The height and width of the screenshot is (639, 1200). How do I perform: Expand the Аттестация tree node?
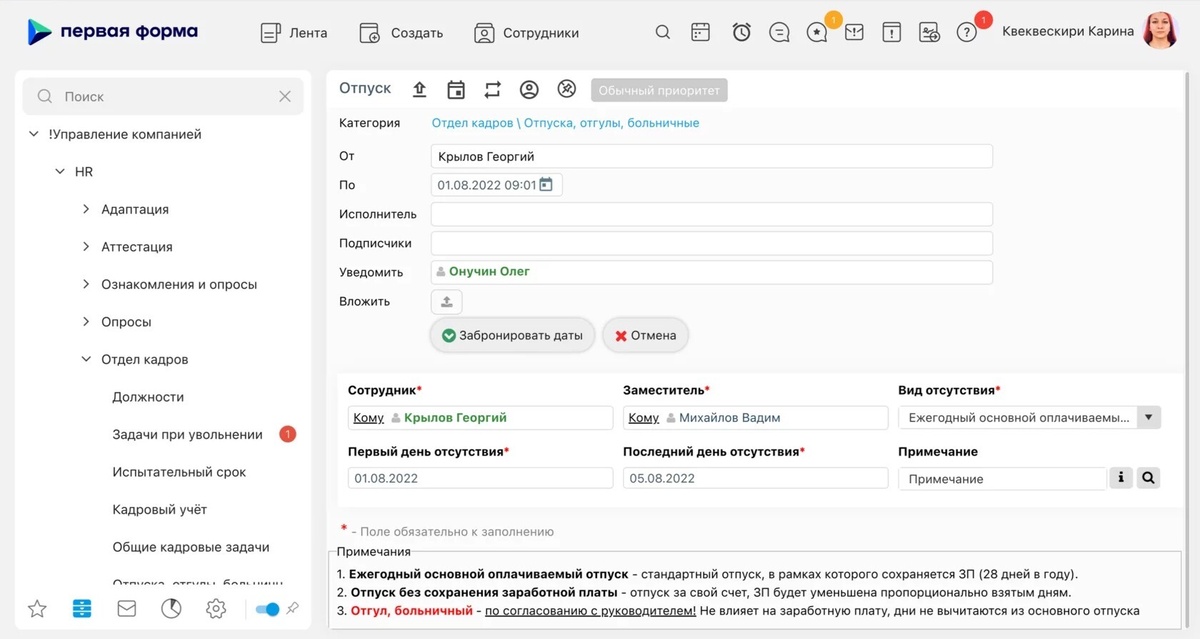[x=86, y=247]
